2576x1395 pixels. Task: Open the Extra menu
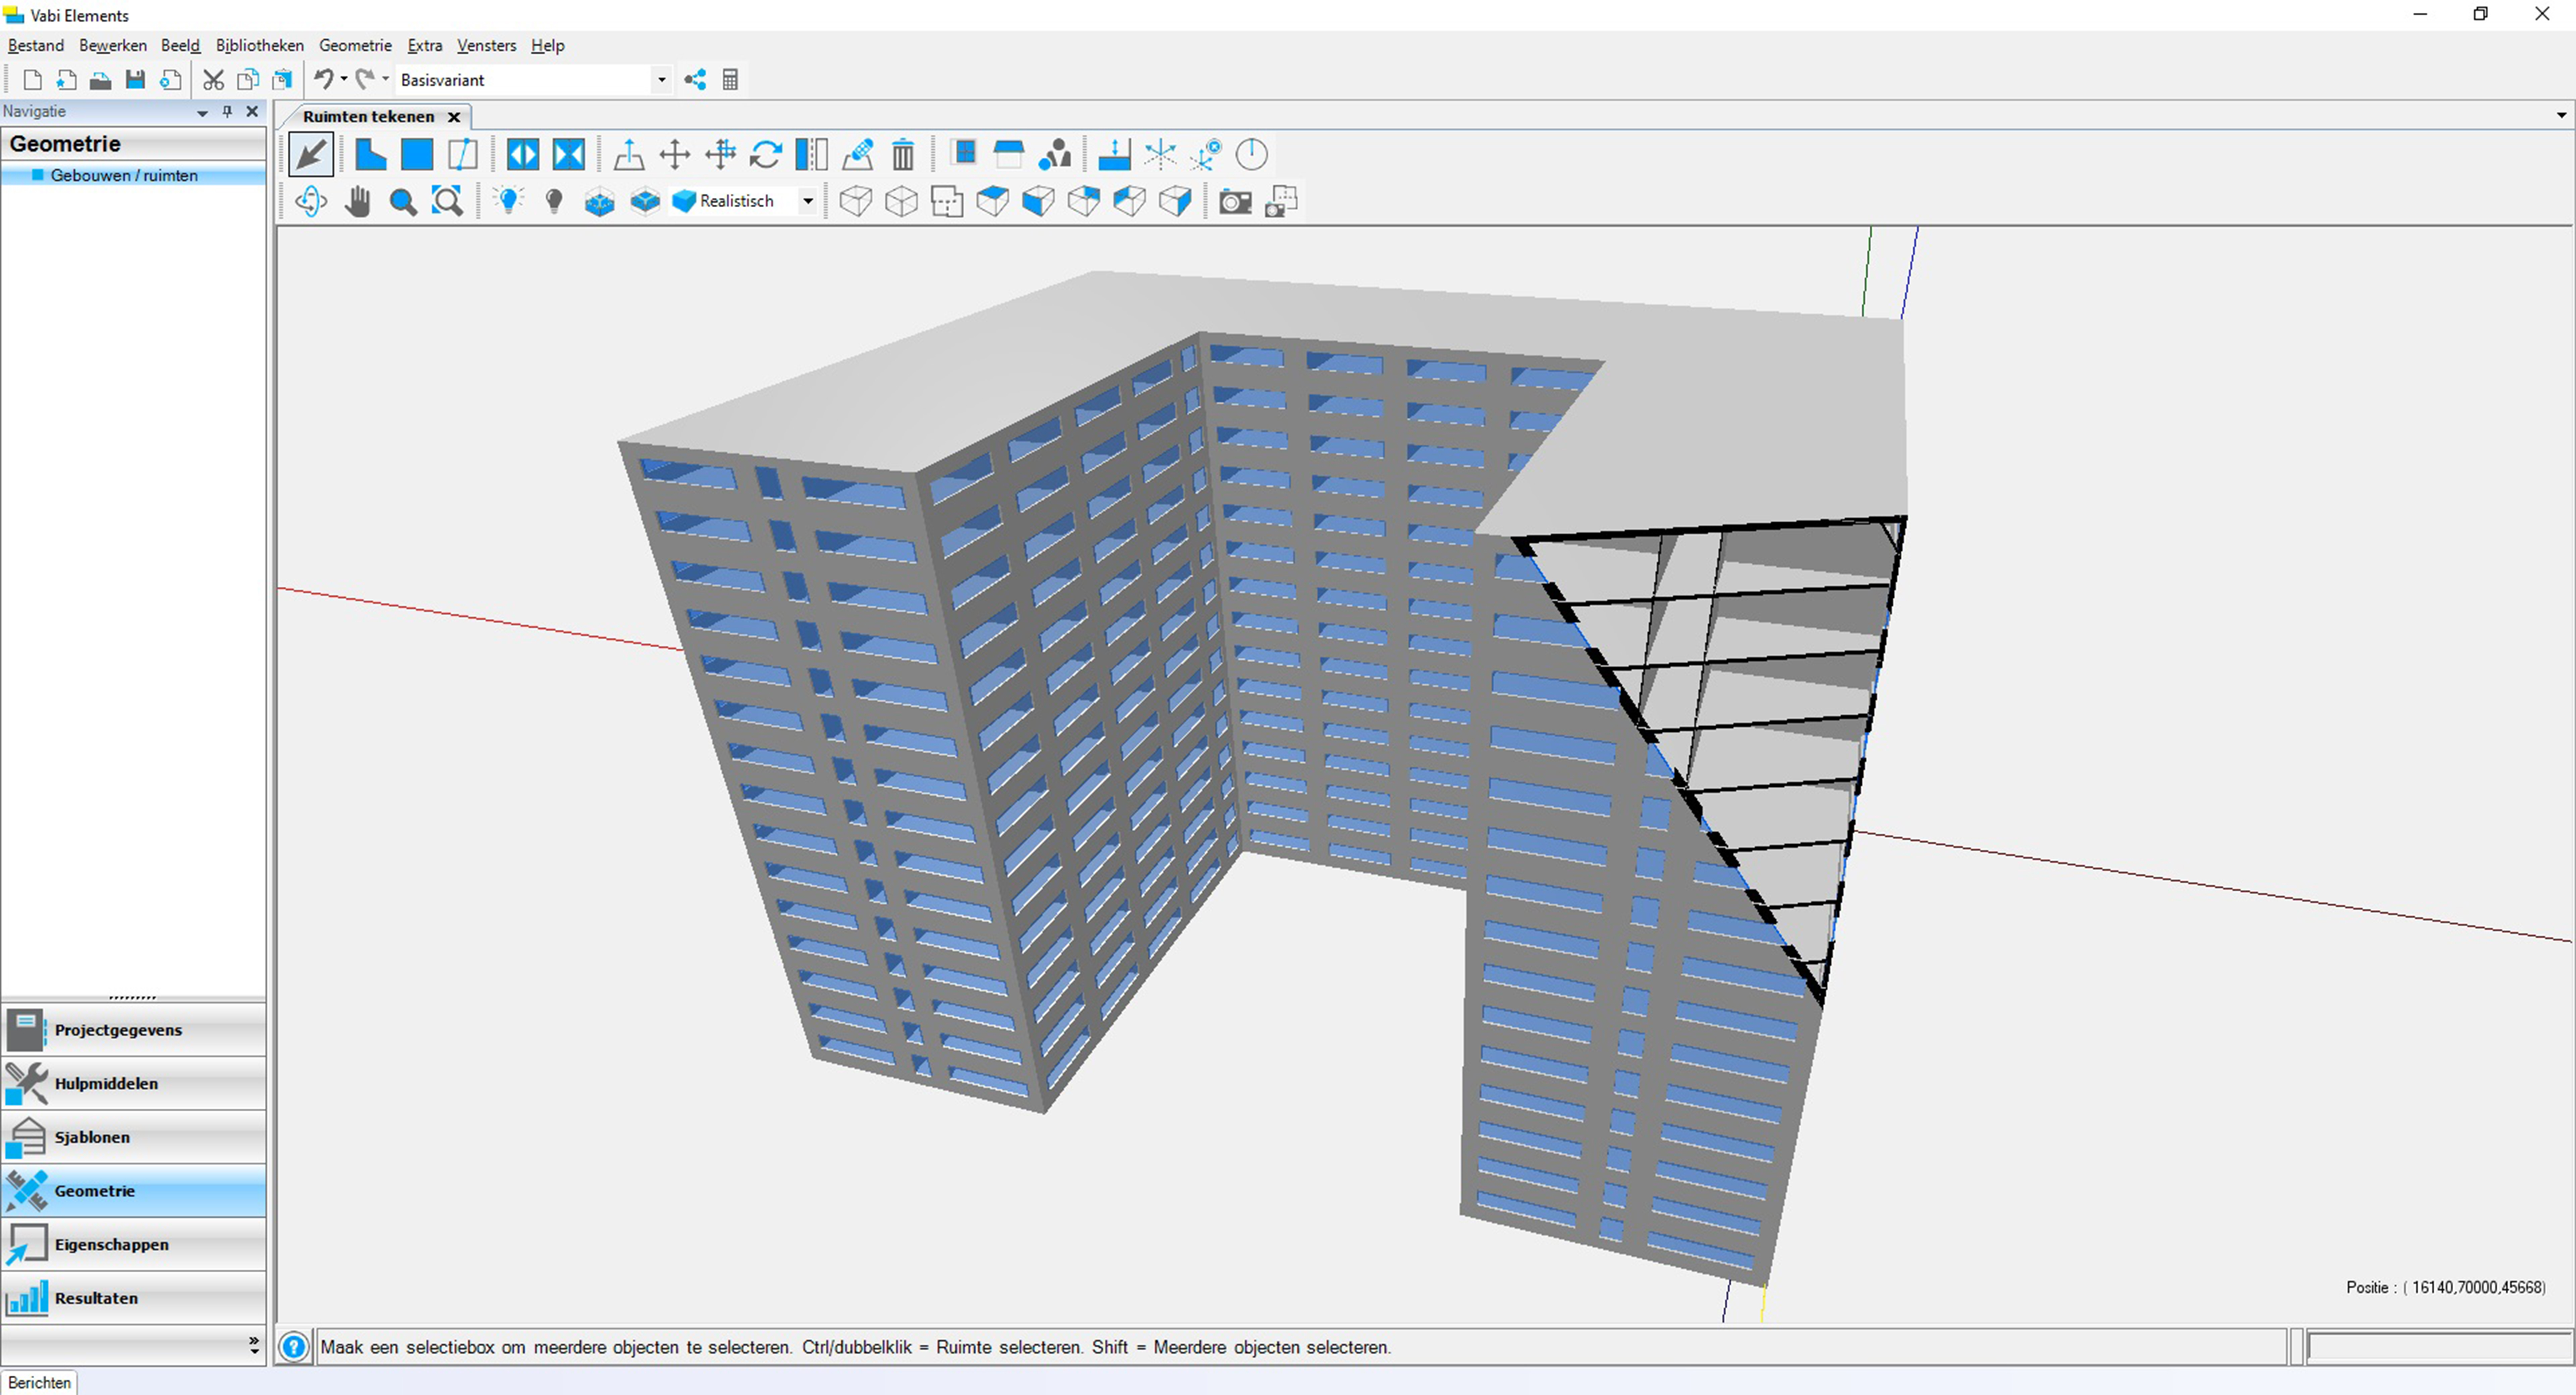tap(425, 45)
